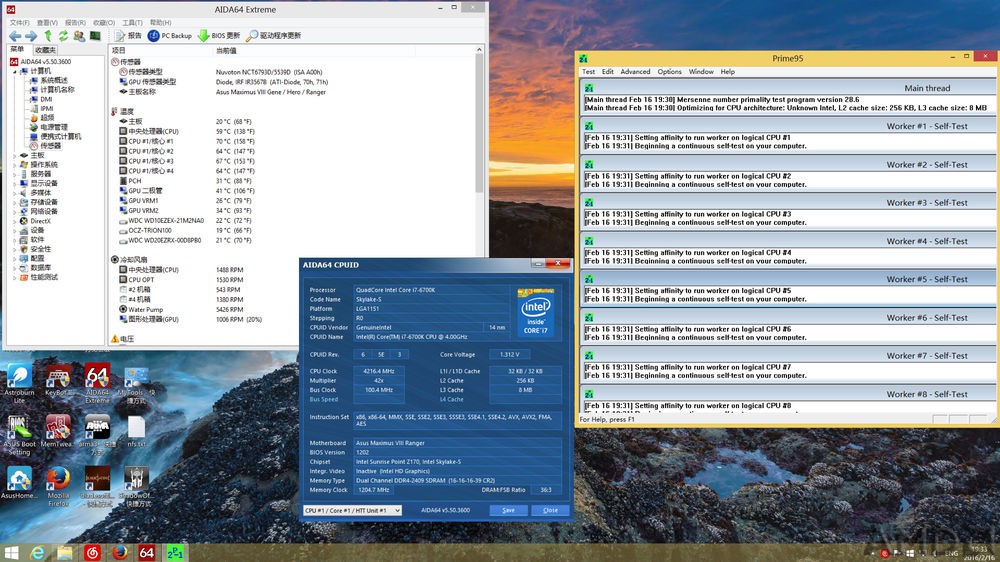
Task: Click 驱动程序更新 driver update toolbar button
Action: coord(274,36)
